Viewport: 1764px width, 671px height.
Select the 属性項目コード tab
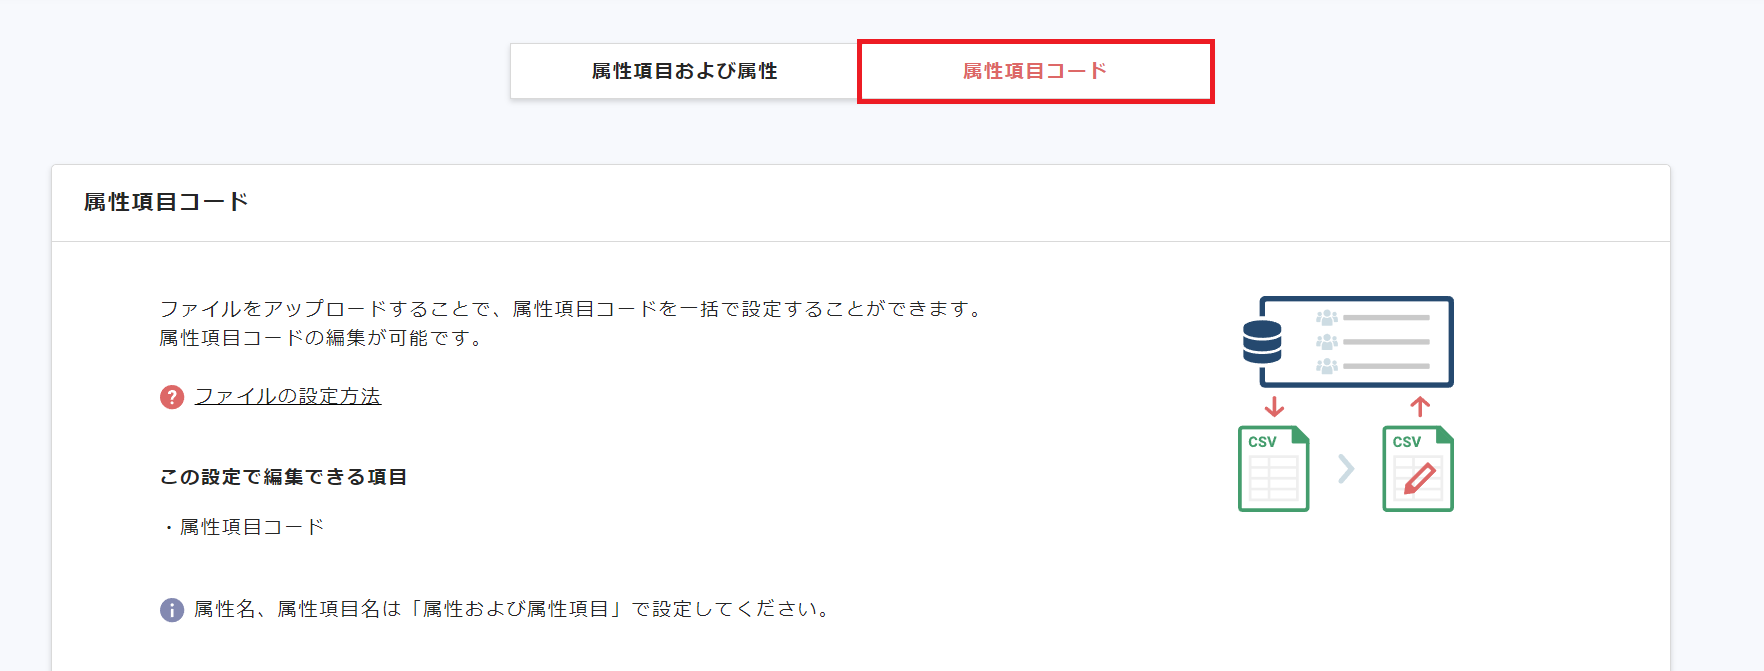[x=1035, y=70]
